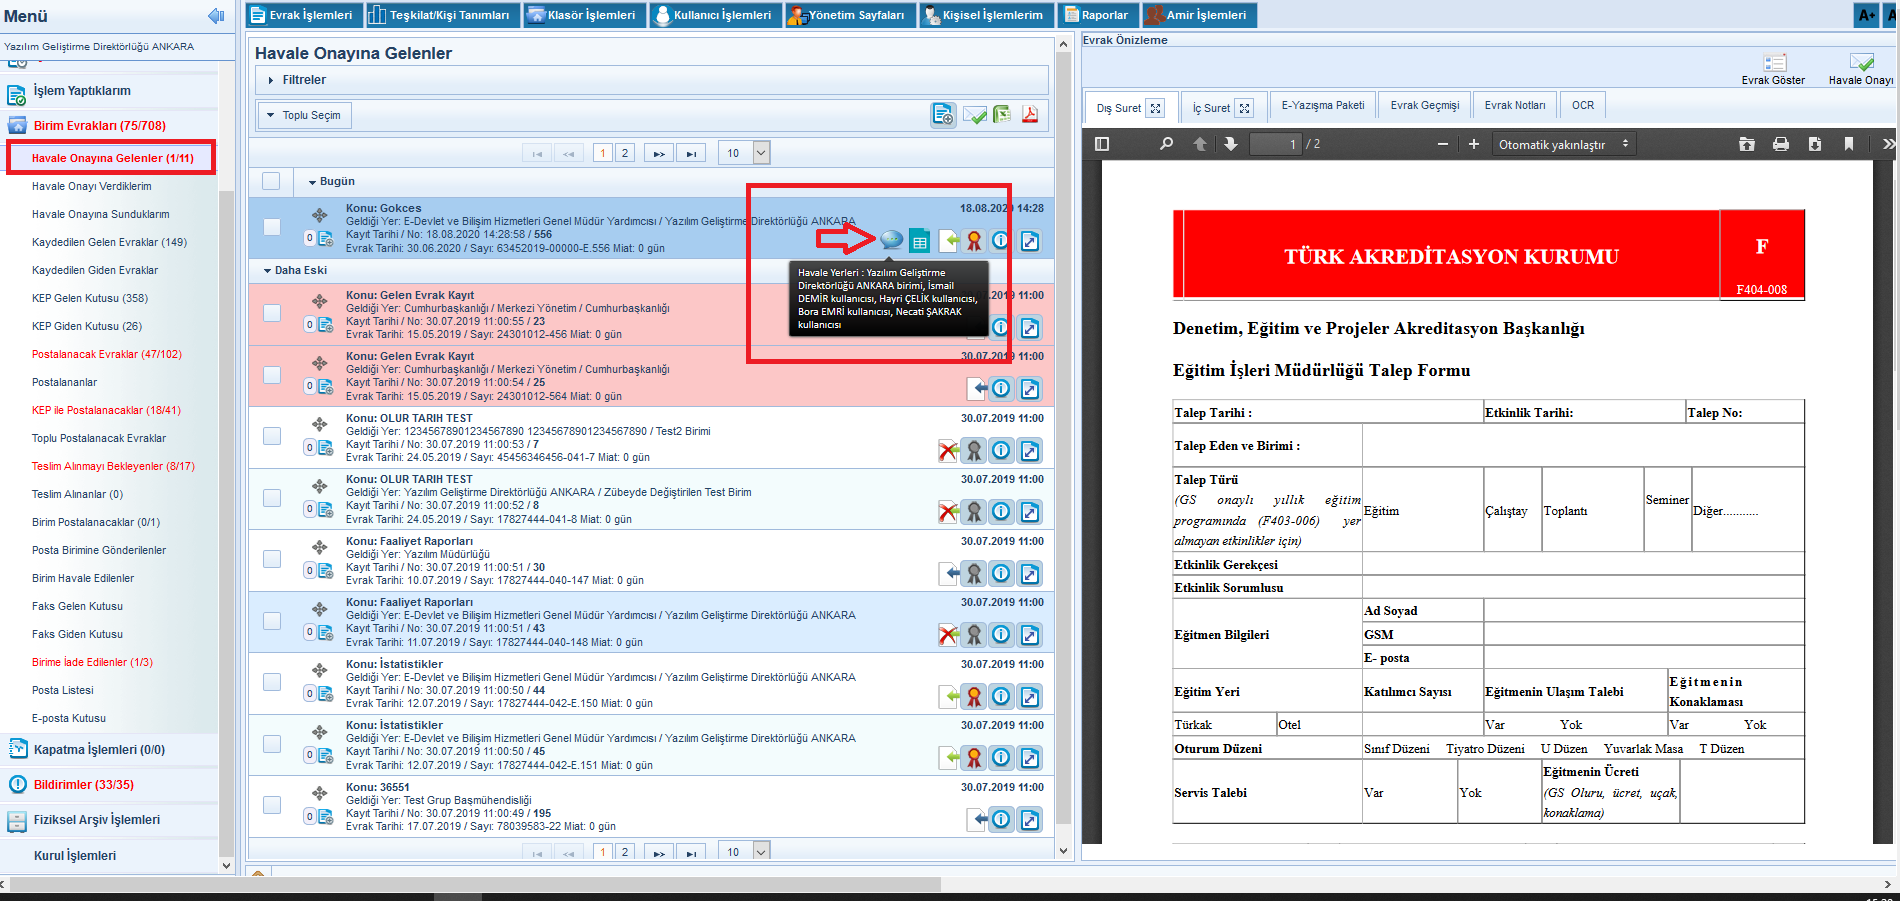Export the list to PDF
This screenshot has height=901, width=1900.
coord(1029,115)
